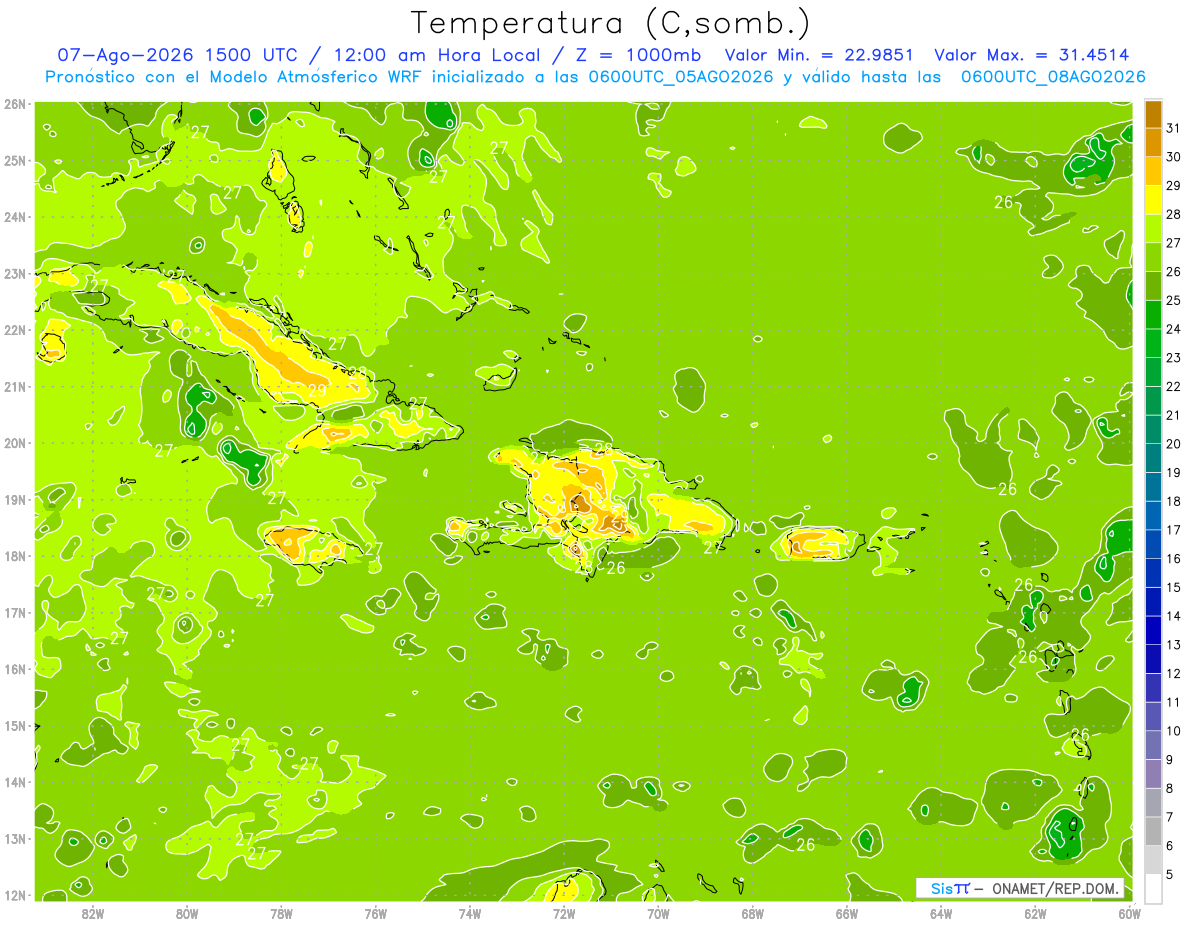Click legend swatch between 30 and 31
The height and width of the screenshot is (927, 1200).
[1153, 142]
